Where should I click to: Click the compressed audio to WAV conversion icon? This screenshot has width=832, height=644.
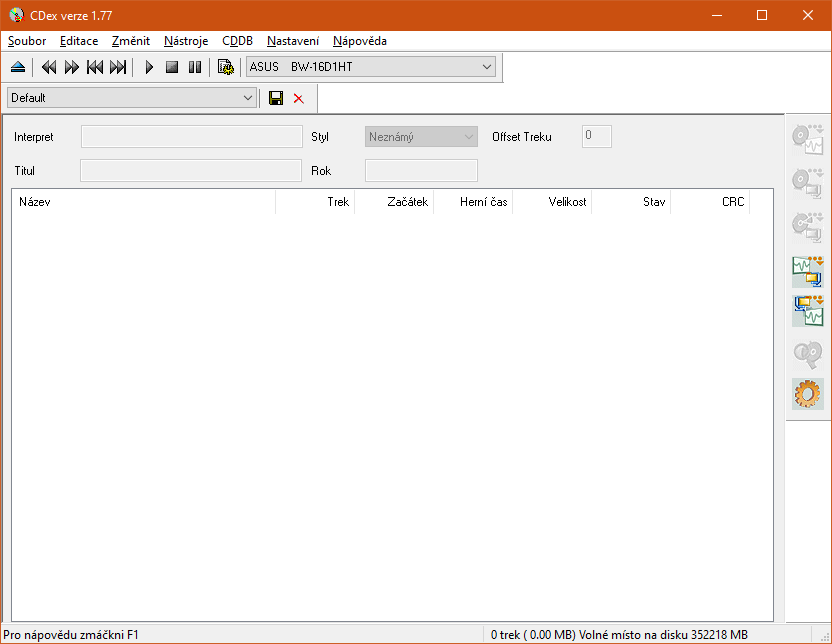pyautogui.click(x=807, y=311)
